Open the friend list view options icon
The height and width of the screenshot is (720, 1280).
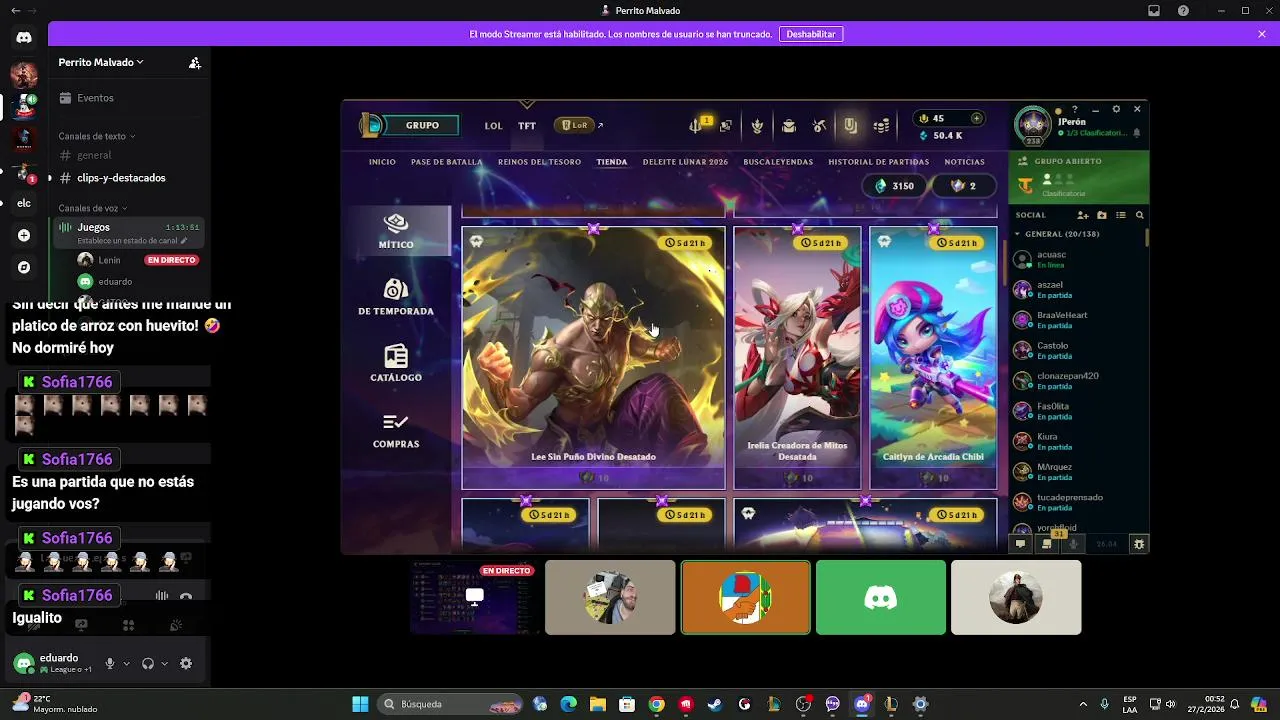click(1121, 215)
